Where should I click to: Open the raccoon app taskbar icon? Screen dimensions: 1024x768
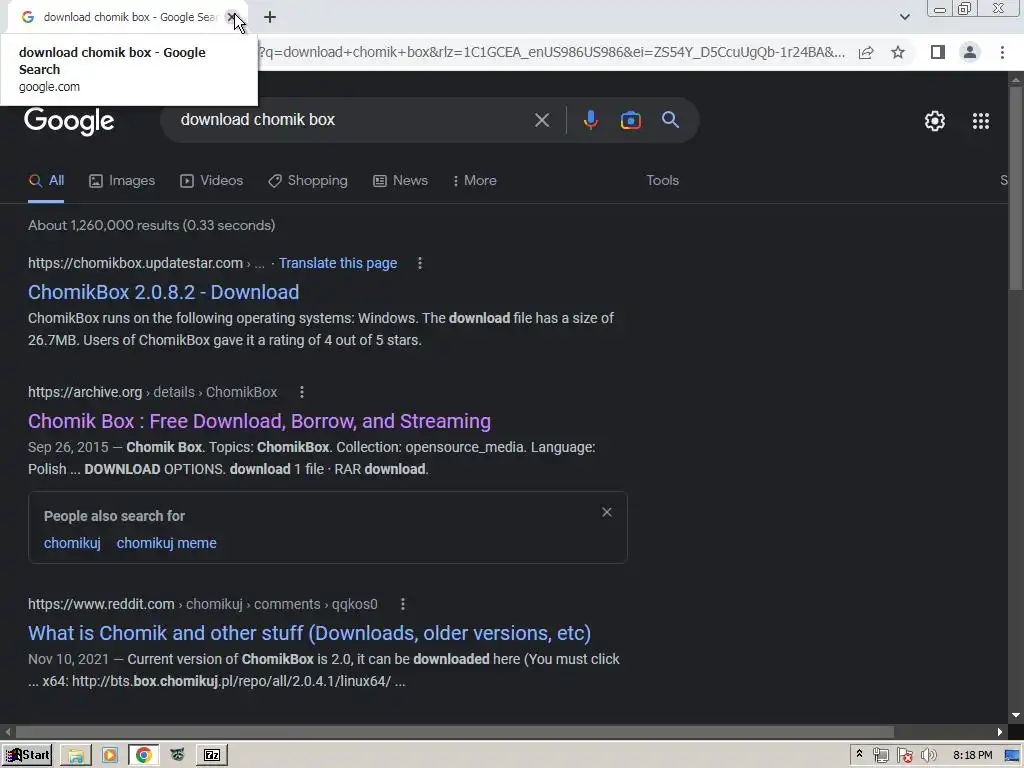[x=178, y=756]
